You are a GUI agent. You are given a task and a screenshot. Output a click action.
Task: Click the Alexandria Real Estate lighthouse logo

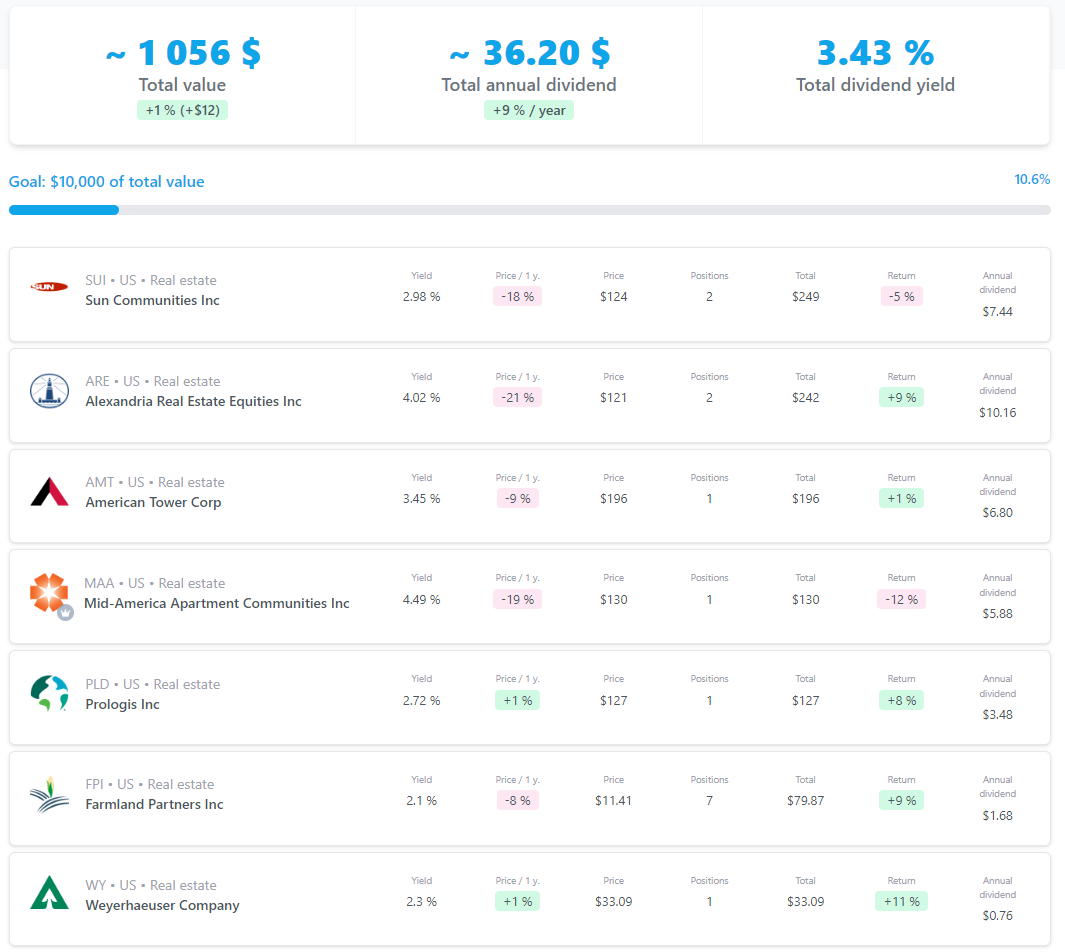click(x=49, y=391)
